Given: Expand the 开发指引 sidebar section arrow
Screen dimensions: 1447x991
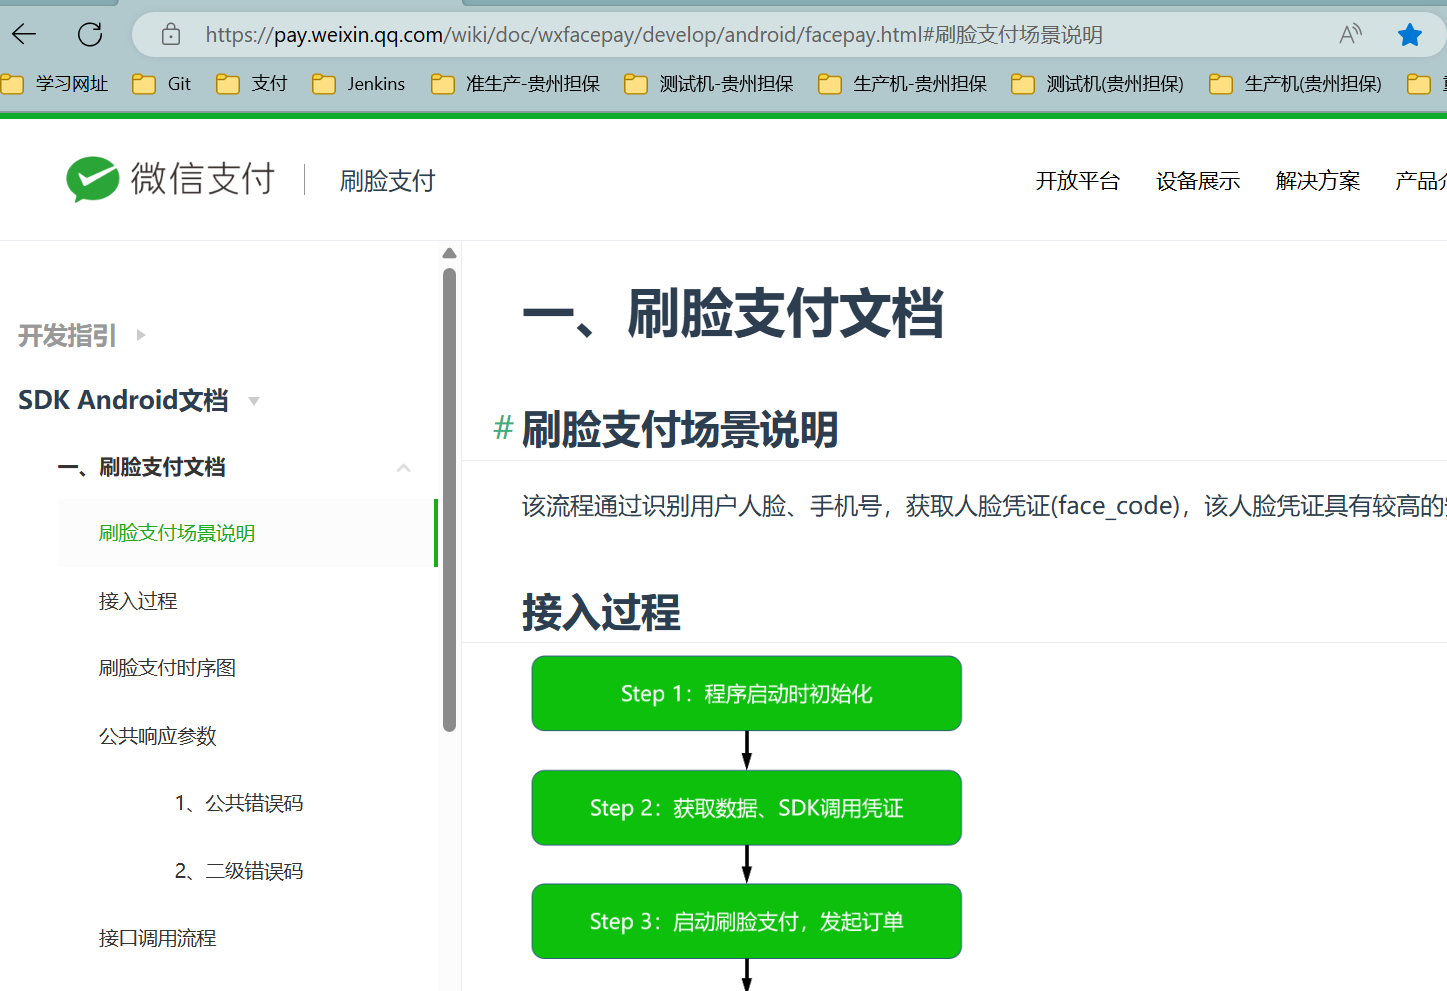Looking at the screenshot, I should coord(141,335).
